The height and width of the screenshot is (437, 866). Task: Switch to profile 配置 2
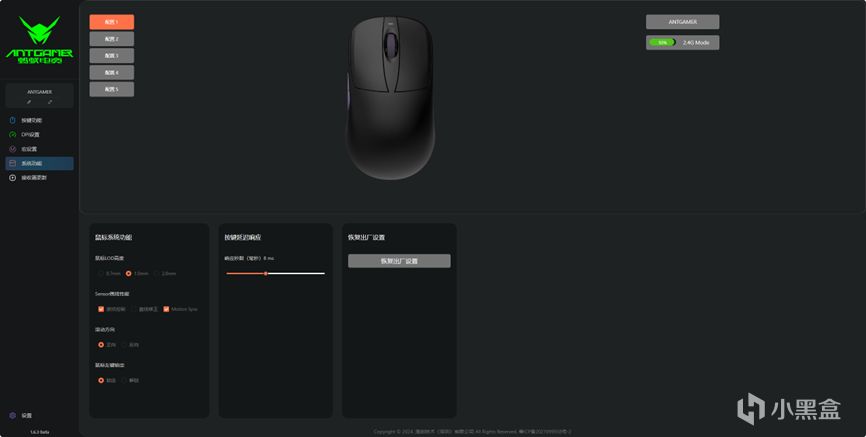(x=112, y=39)
